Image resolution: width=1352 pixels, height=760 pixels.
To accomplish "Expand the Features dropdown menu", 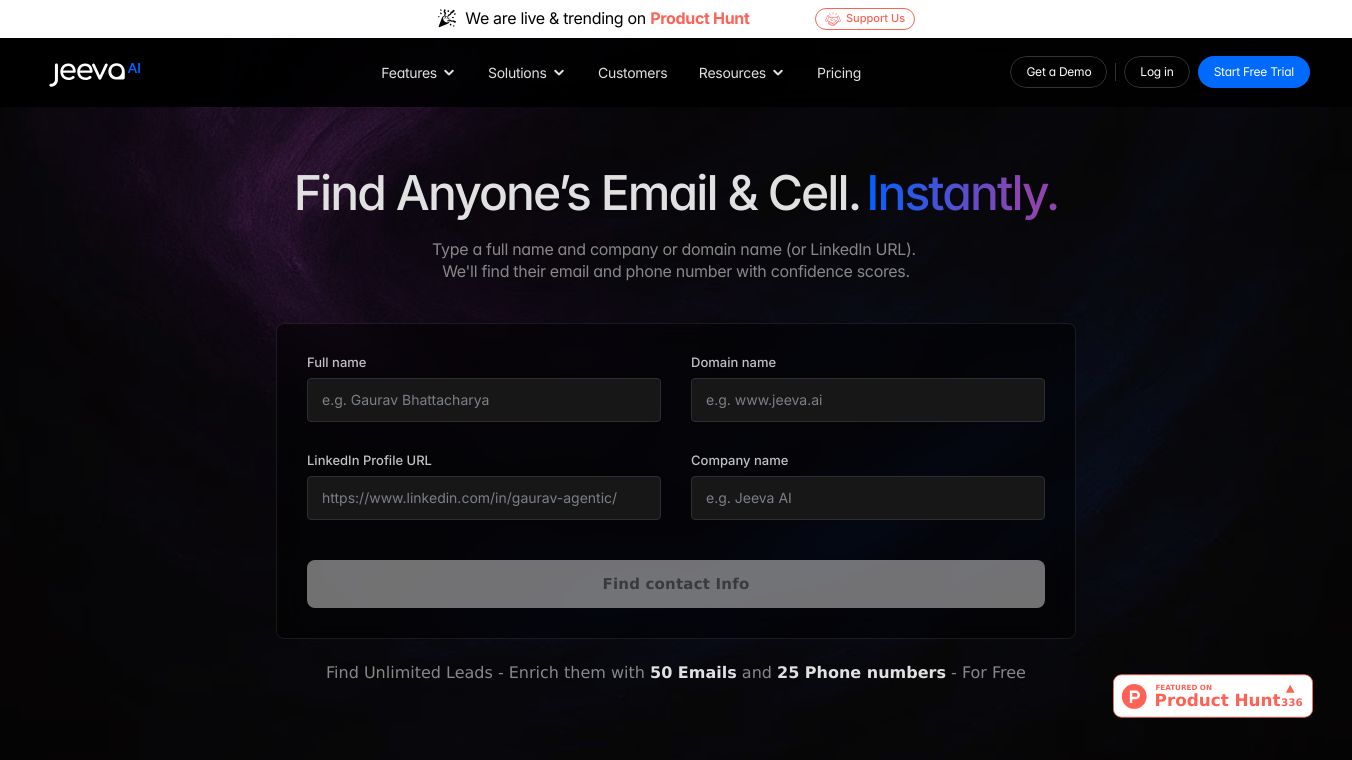I will pyautogui.click(x=418, y=73).
